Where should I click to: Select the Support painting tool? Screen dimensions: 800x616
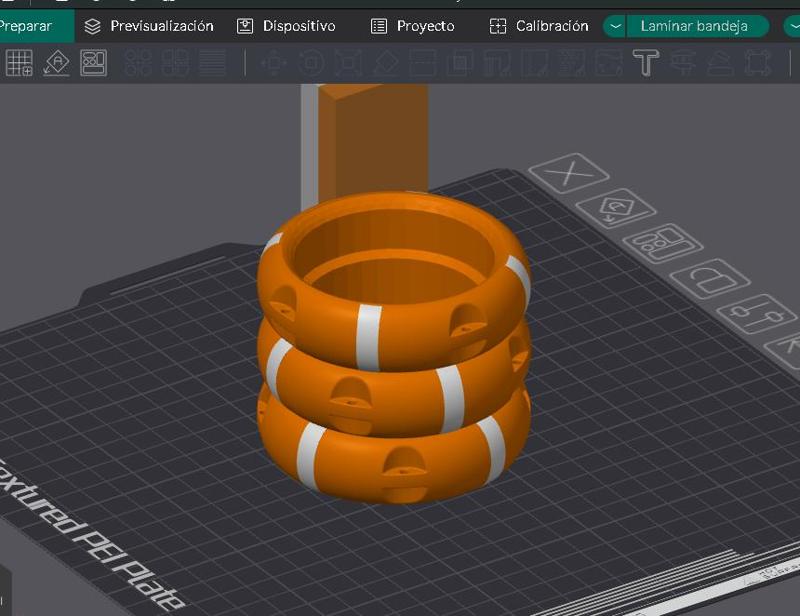pyautogui.click(x=497, y=63)
